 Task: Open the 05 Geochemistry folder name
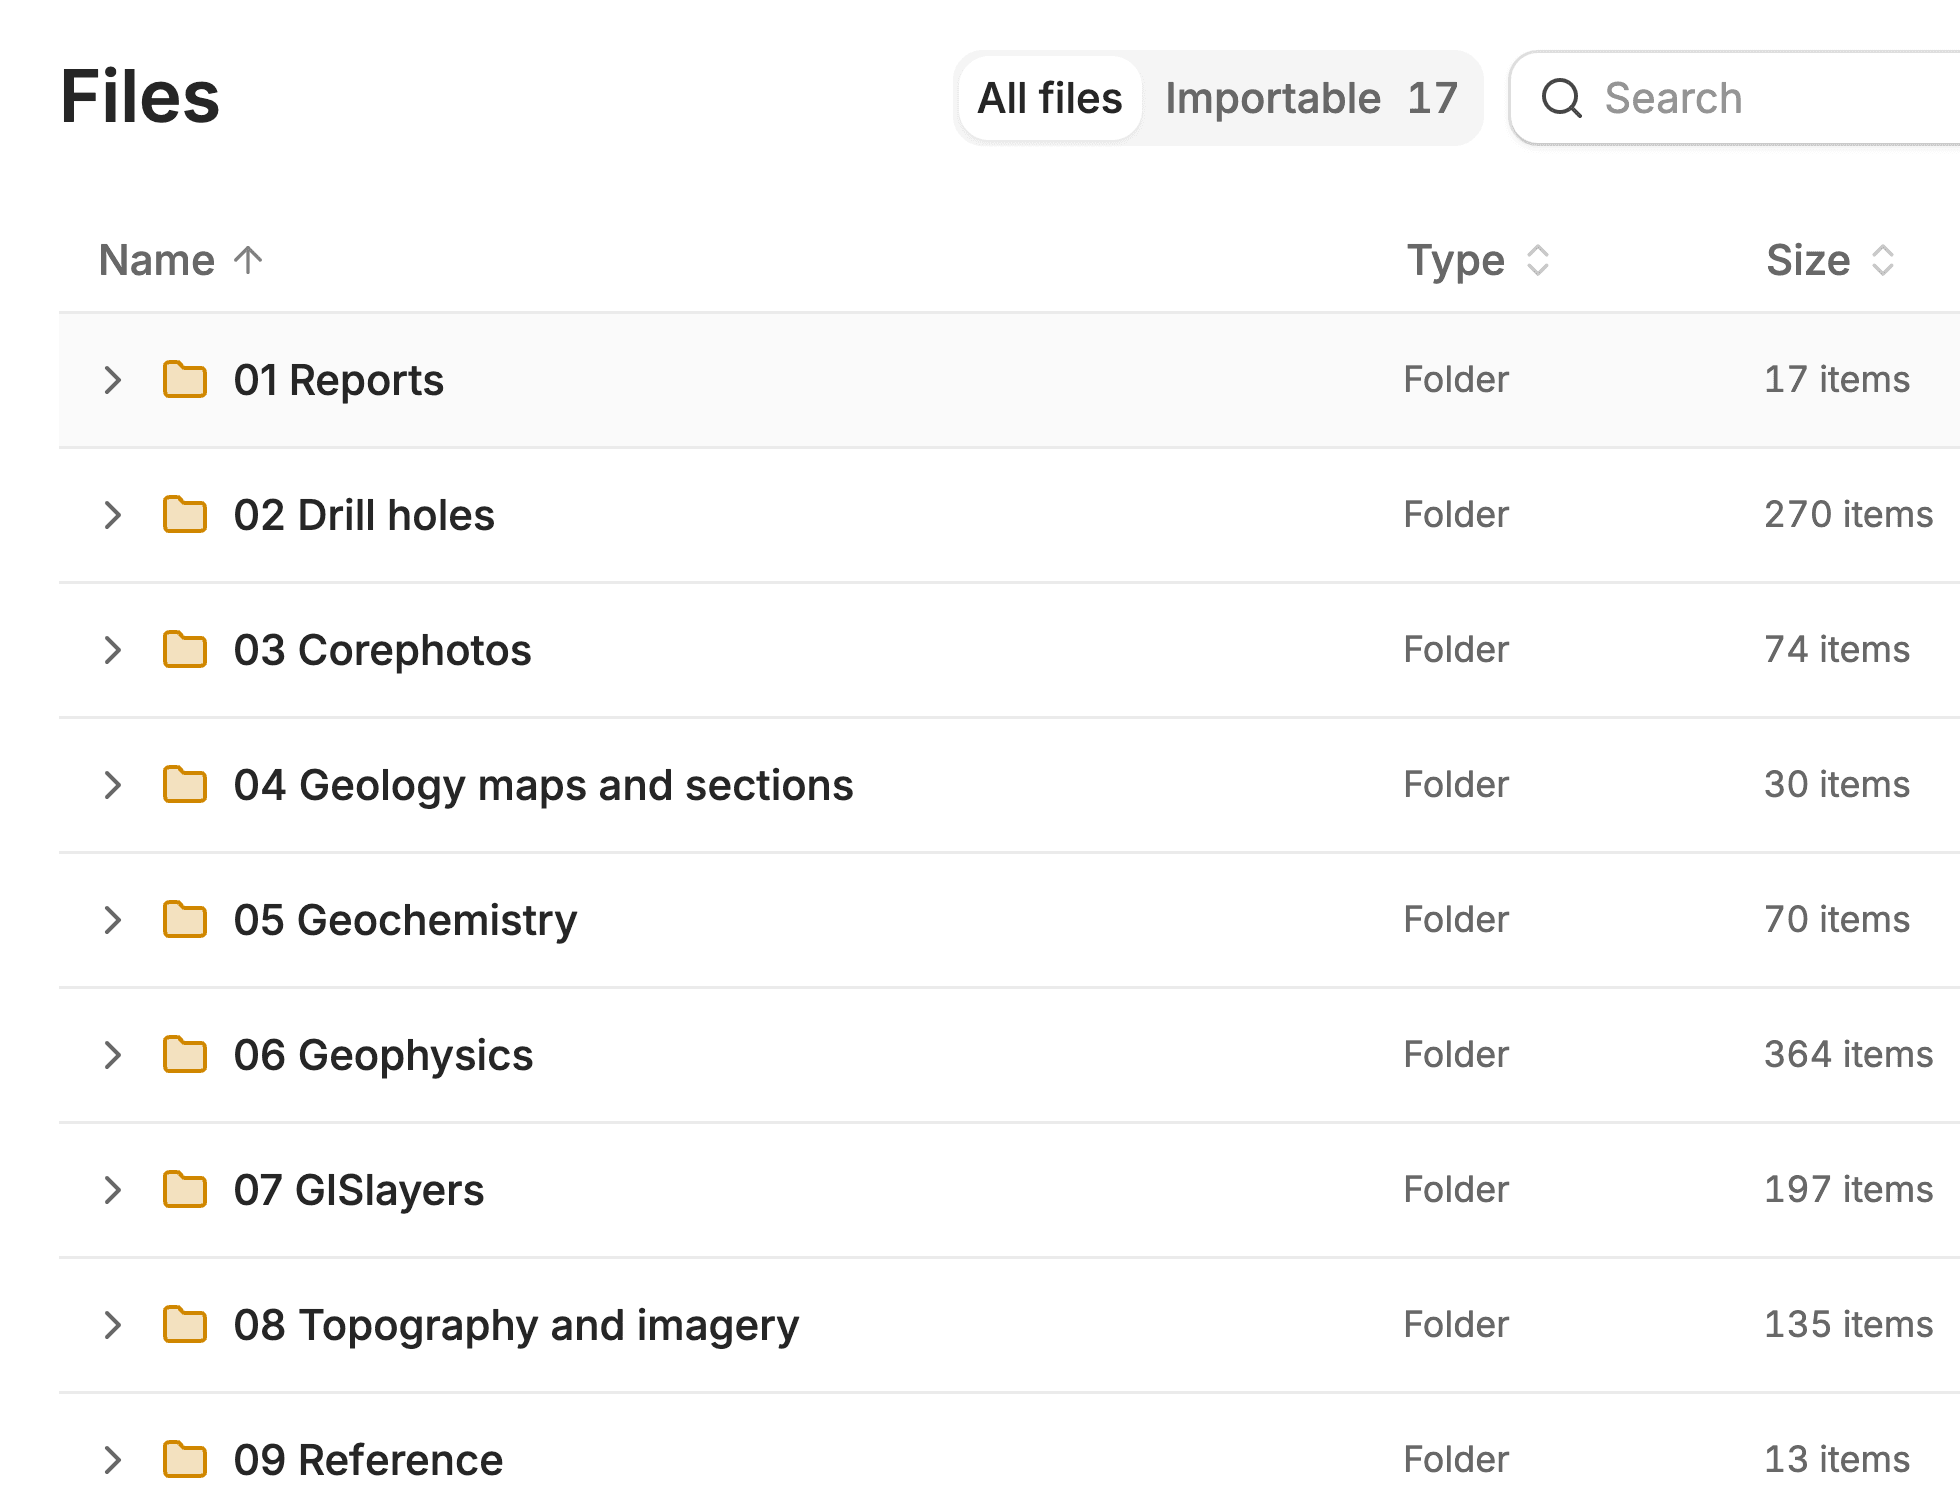coord(406,920)
